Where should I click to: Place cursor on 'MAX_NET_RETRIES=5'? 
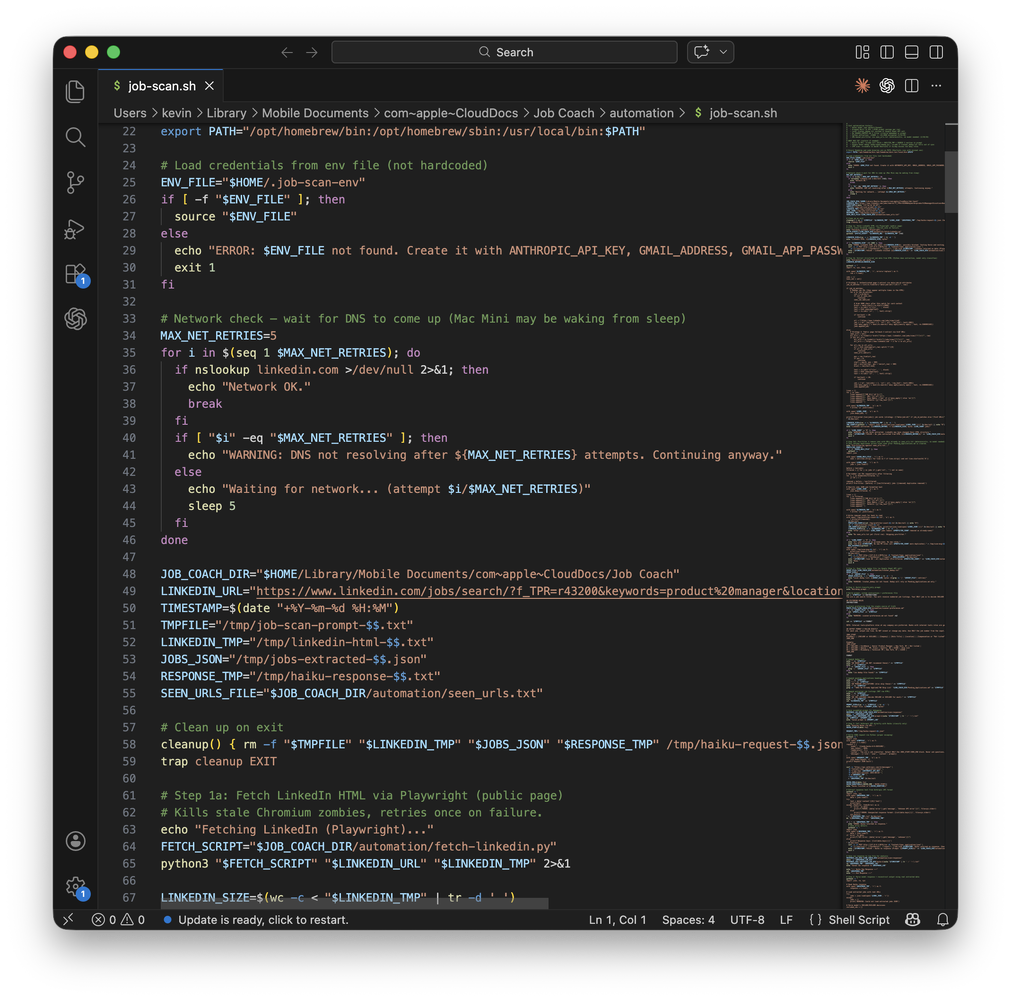coord(219,335)
